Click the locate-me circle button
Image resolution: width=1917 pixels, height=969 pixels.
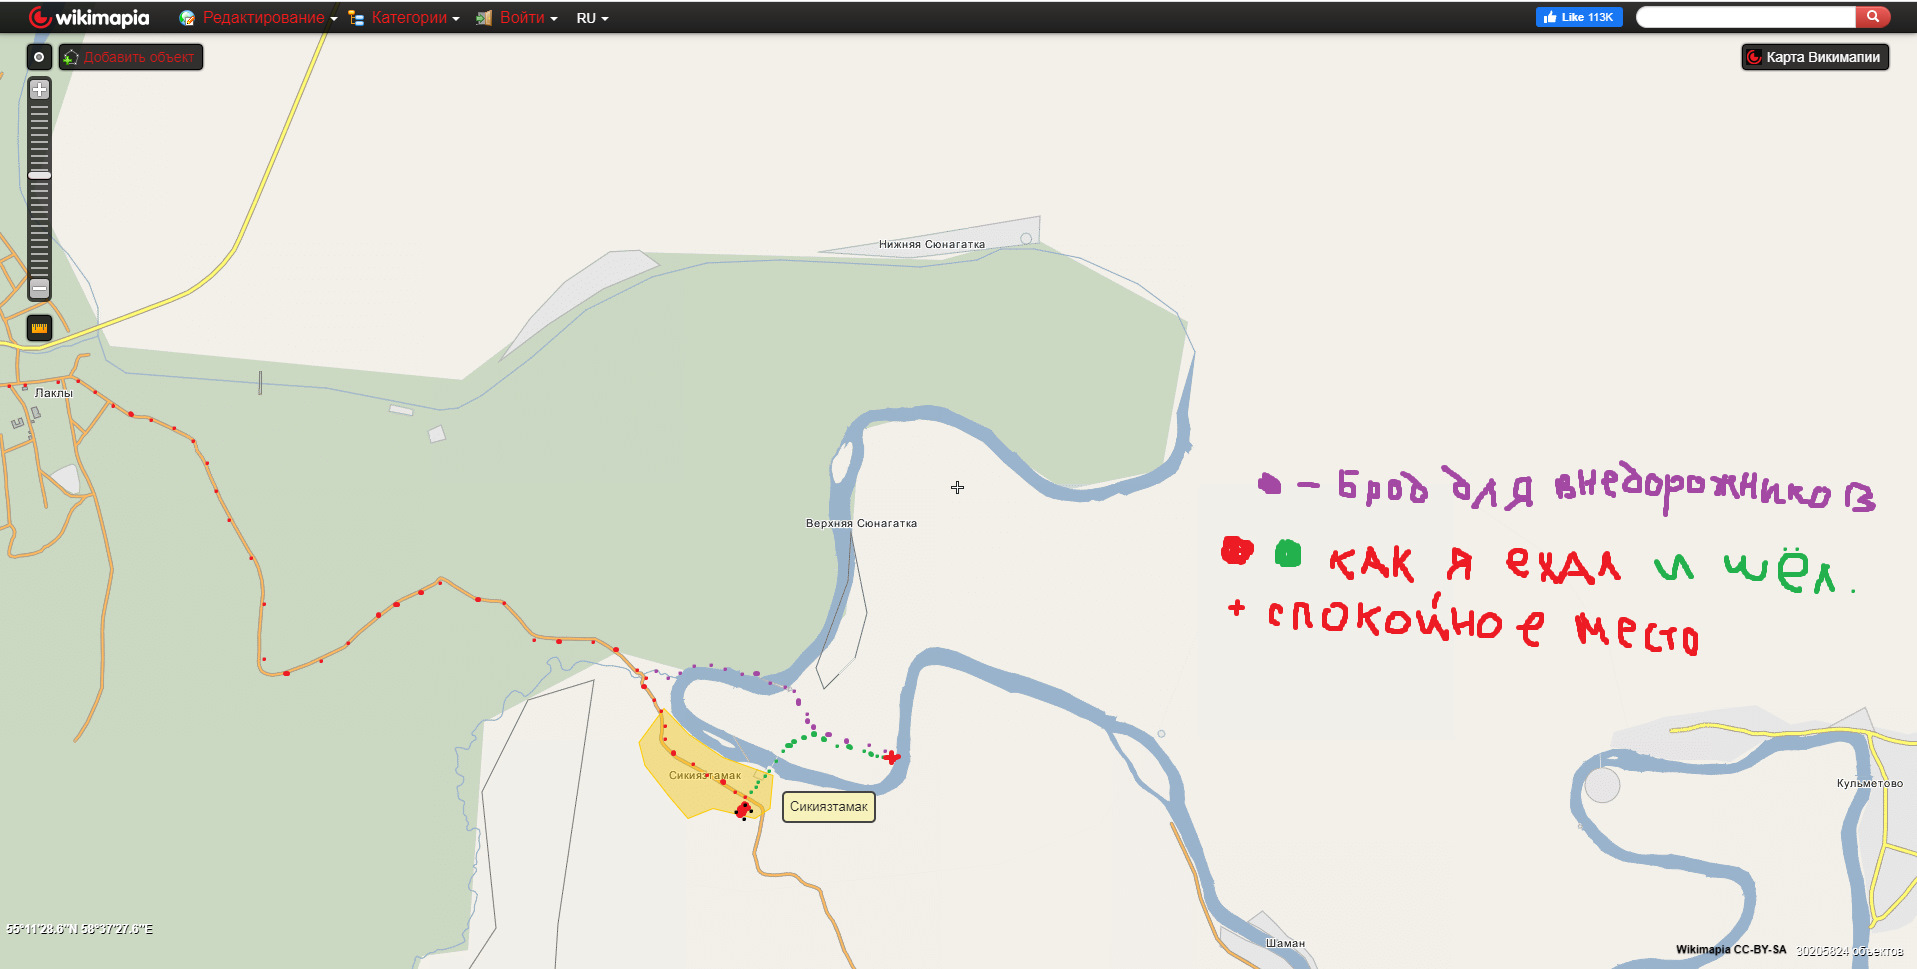pos(39,57)
